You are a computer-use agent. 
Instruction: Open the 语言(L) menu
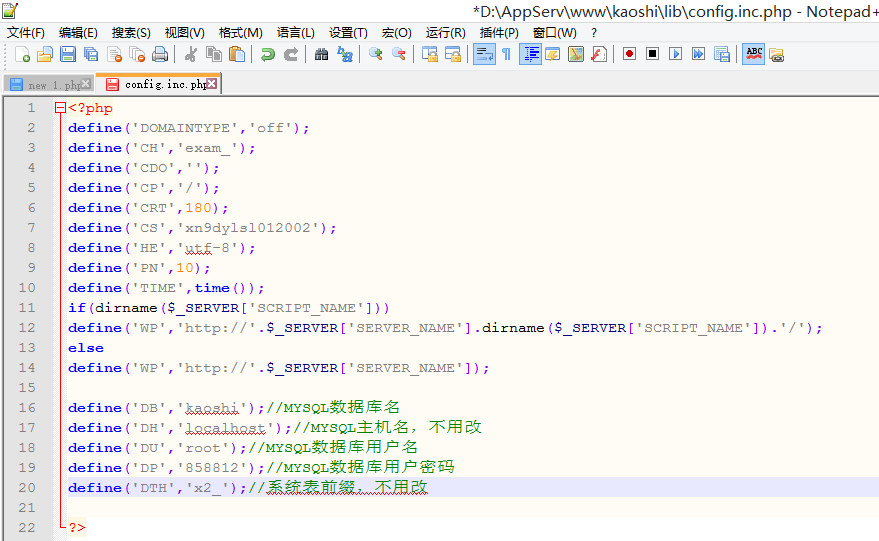coord(295,33)
